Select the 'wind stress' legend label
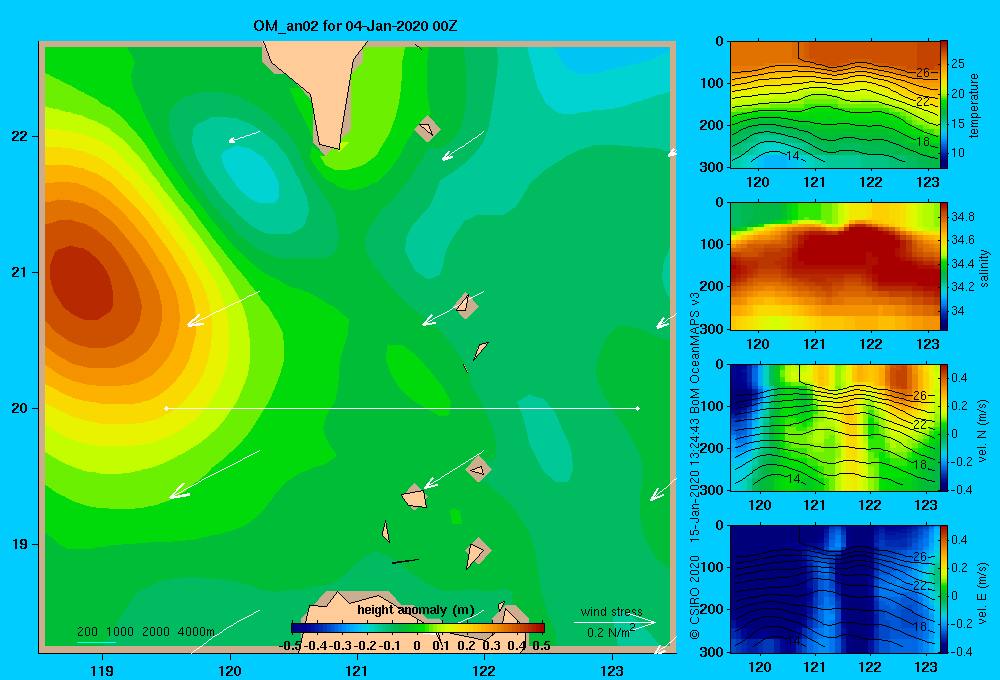 coord(611,612)
